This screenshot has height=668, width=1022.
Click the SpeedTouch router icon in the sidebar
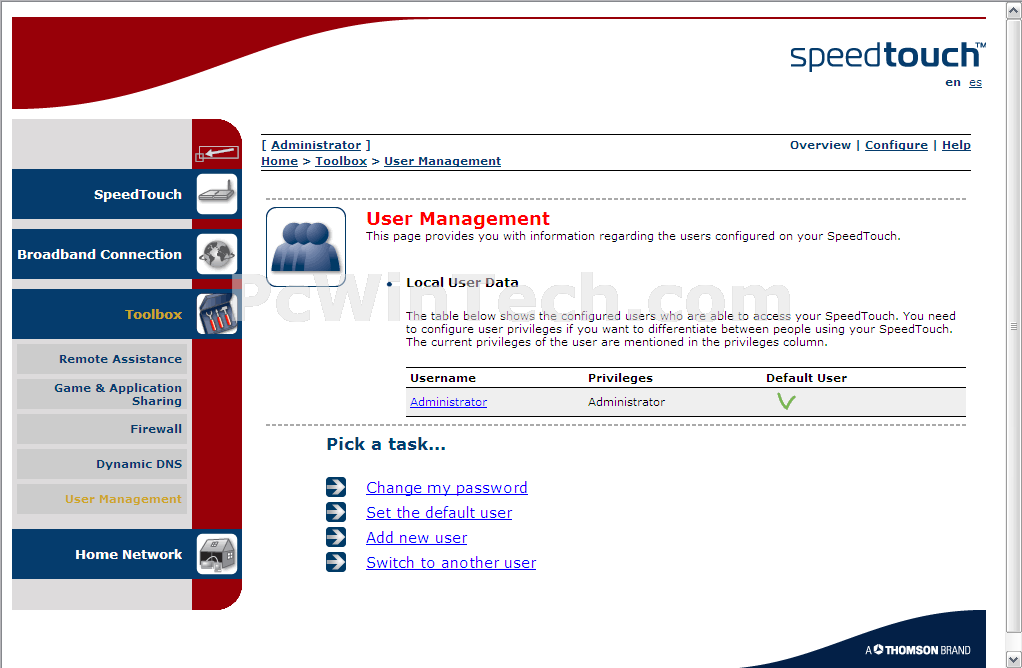click(x=217, y=194)
